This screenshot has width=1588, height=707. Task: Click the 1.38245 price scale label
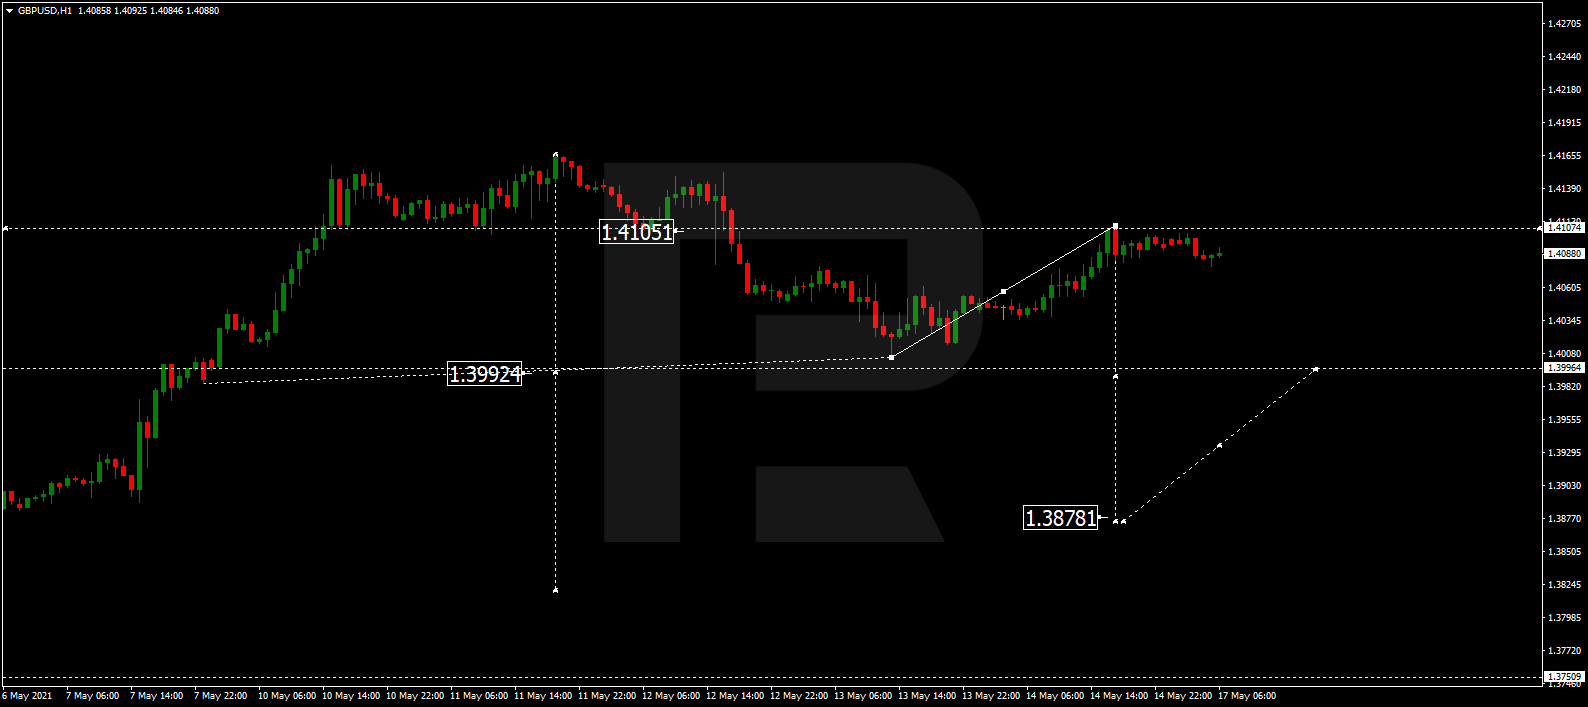coord(1564,585)
